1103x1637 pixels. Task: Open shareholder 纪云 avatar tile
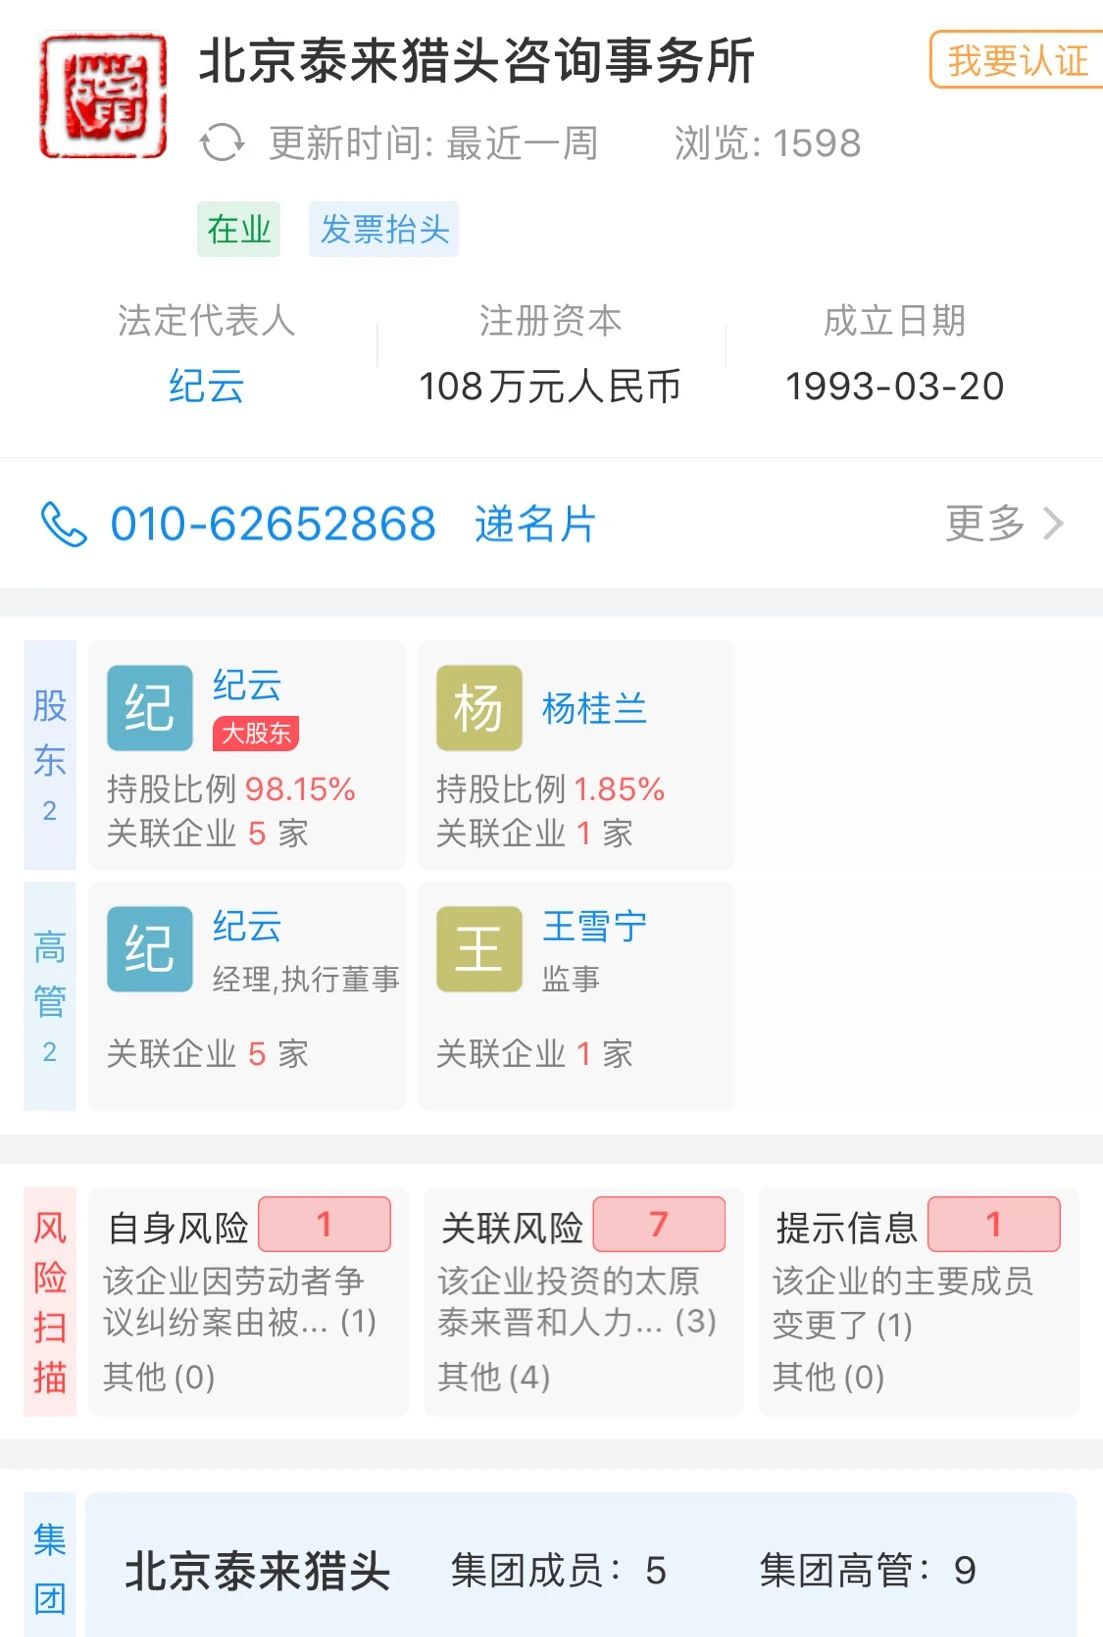tap(150, 708)
